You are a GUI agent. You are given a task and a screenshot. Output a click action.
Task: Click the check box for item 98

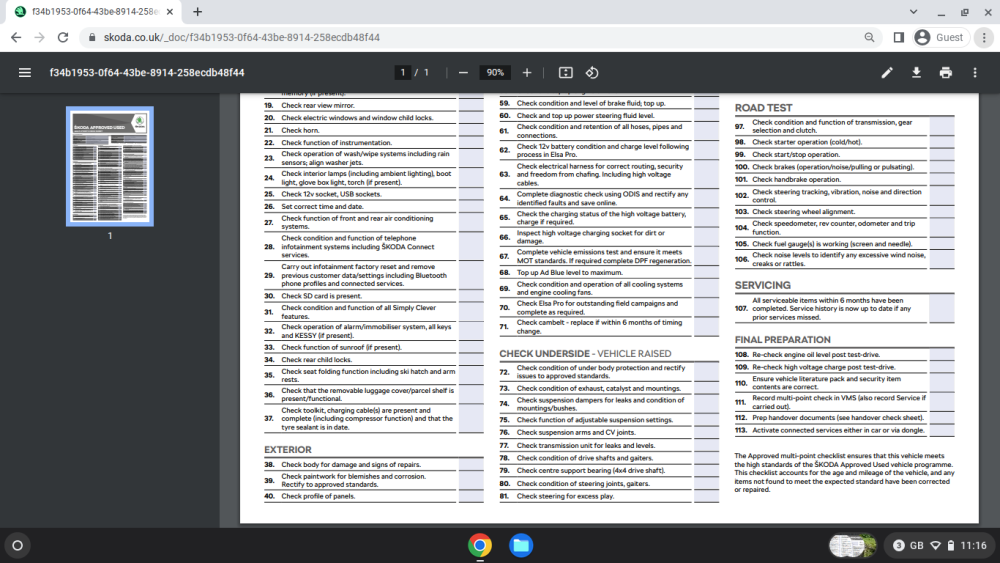(x=941, y=142)
